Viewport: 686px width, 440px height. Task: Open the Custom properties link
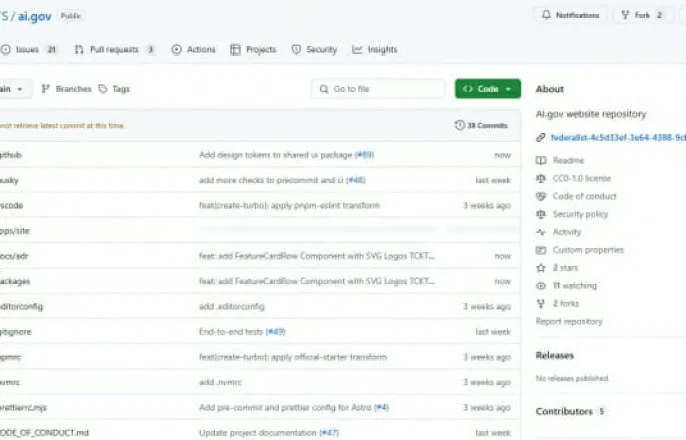[x=588, y=250]
